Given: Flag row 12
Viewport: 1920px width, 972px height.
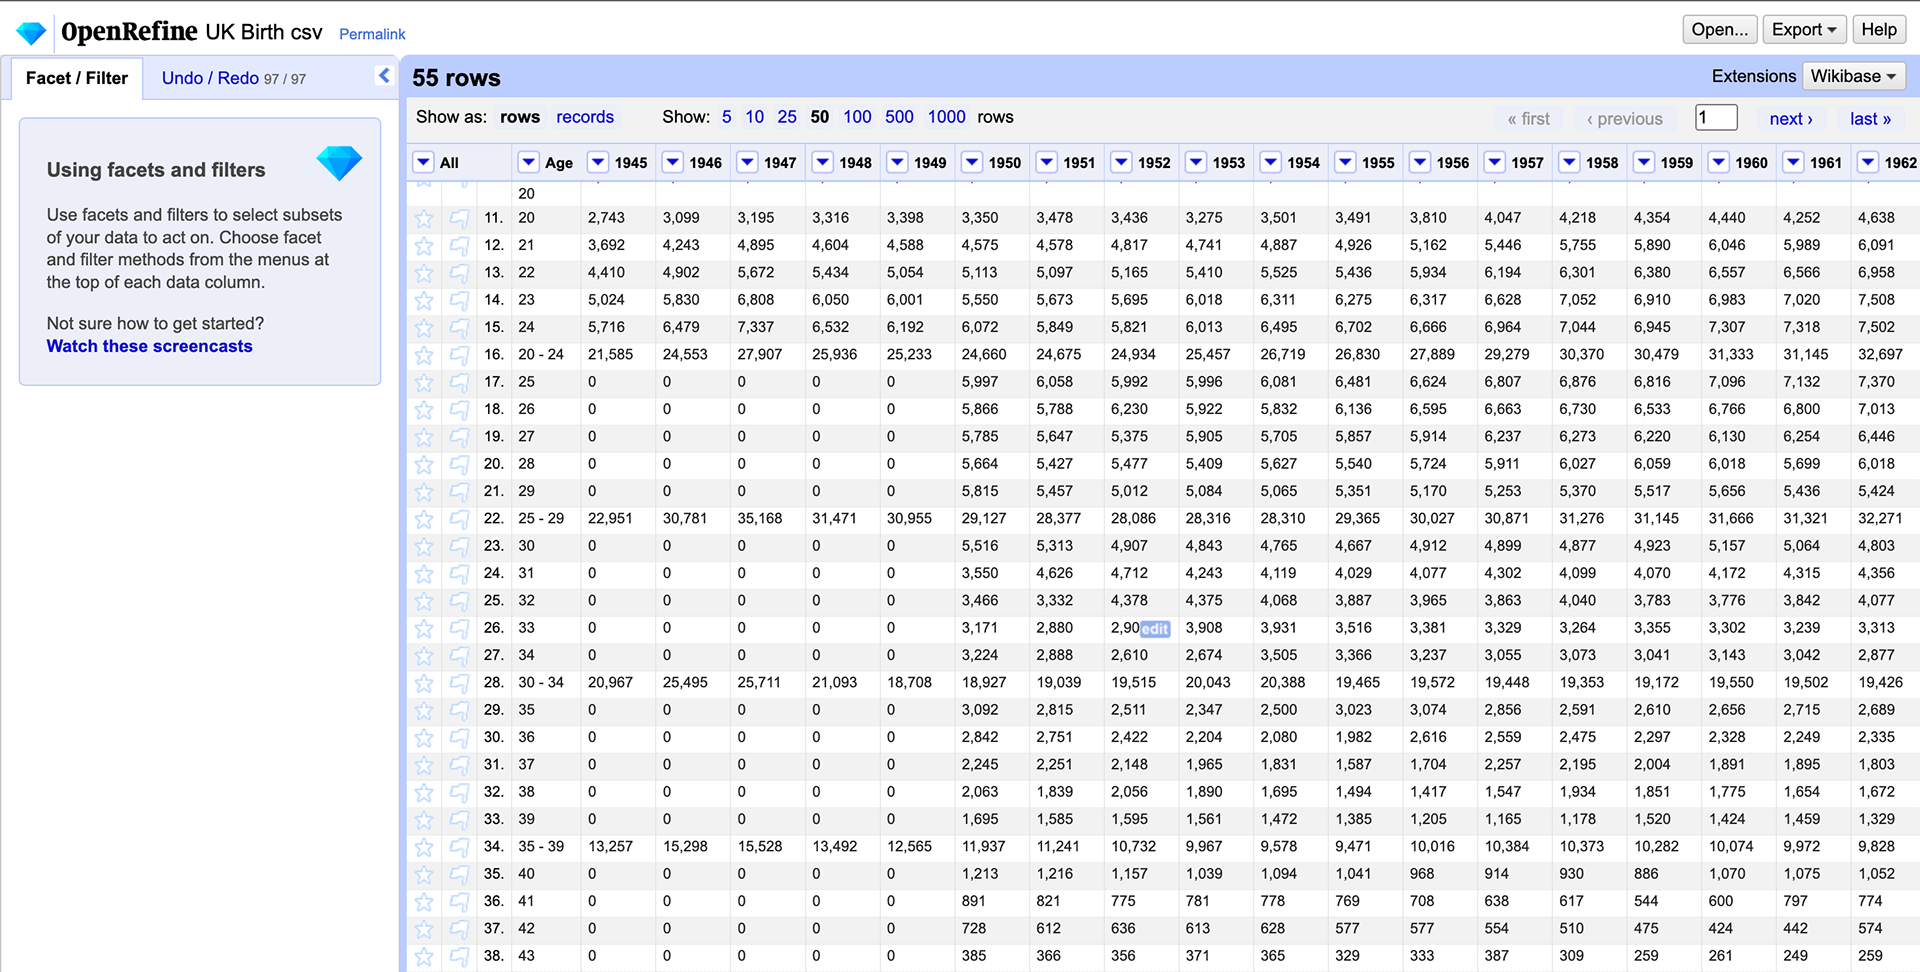Looking at the screenshot, I should pyautogui.click(x=459, y=245).
